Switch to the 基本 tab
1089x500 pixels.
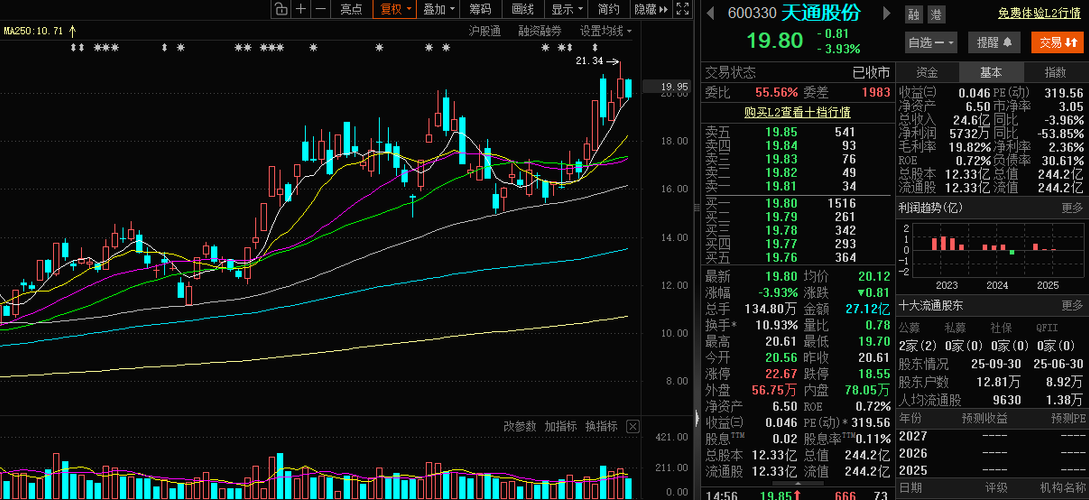[x=990, y=72]
